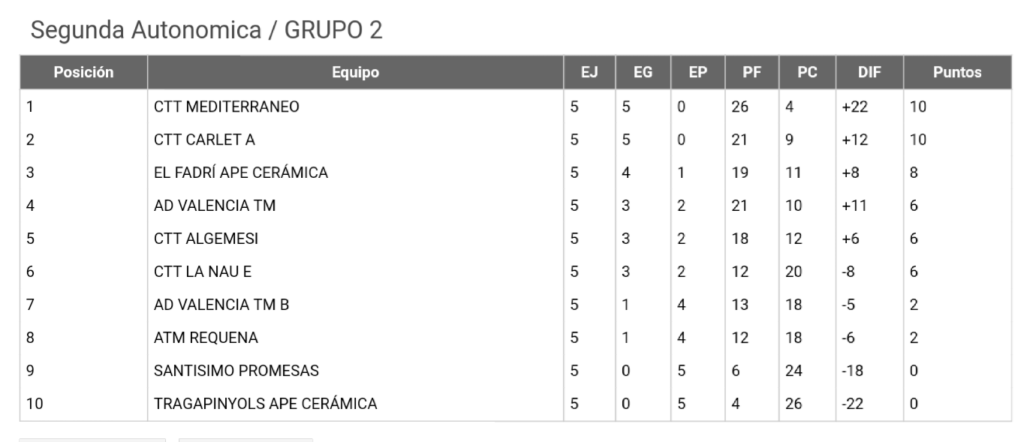The image size is (1024, 442).
Task: Open ATM REQUENA team row
Action: click(x=515, y=338)
